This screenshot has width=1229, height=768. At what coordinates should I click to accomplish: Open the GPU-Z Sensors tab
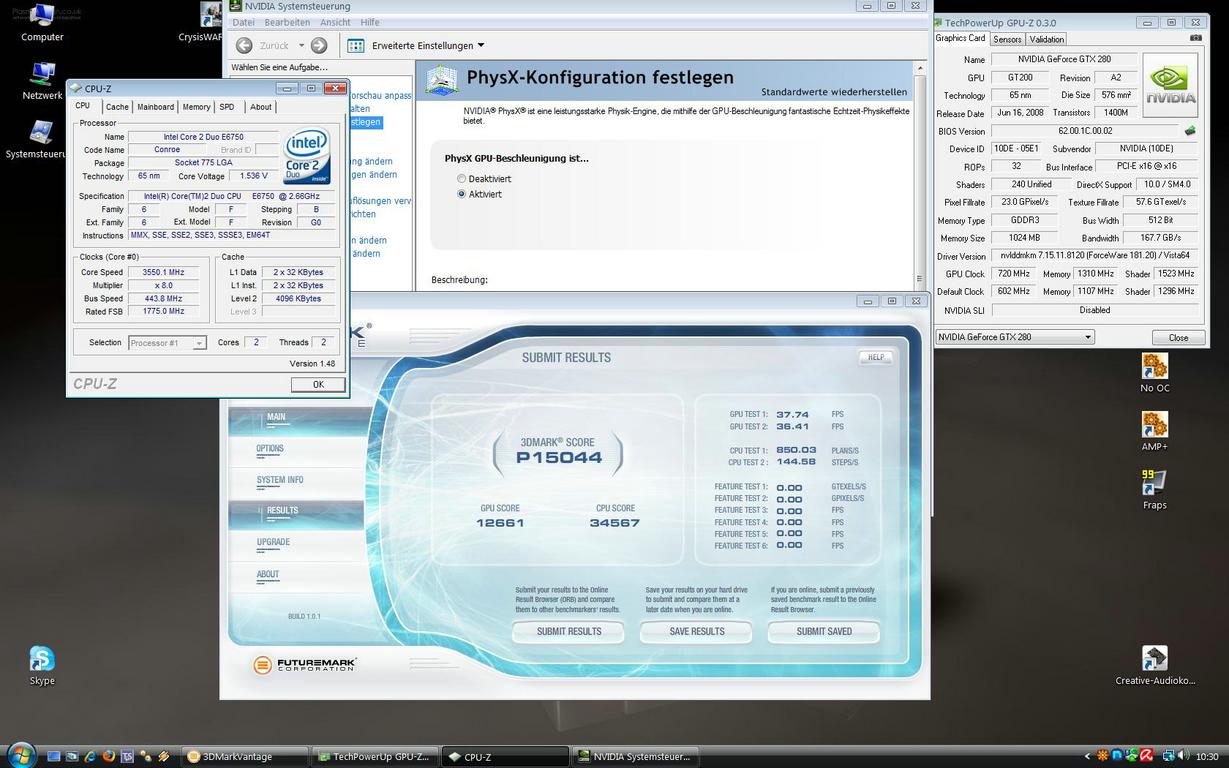coord(1007,39)
